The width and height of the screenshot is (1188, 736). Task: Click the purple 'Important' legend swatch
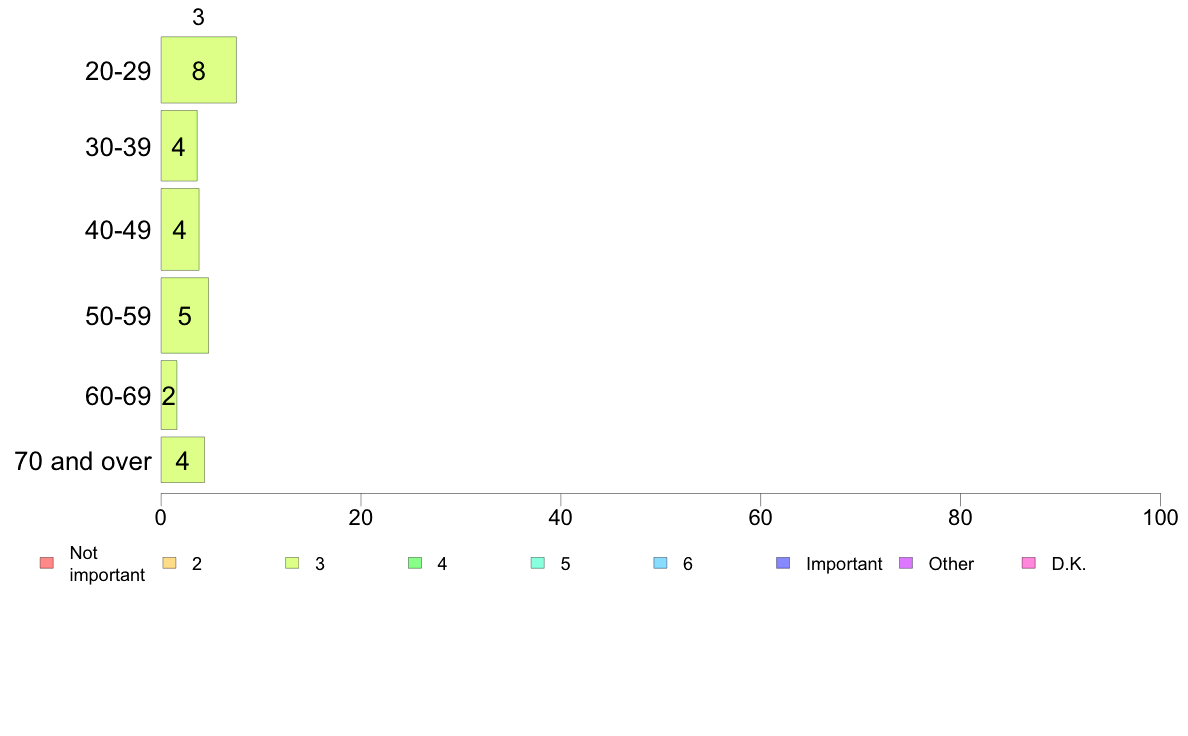[x=783, y=563]
